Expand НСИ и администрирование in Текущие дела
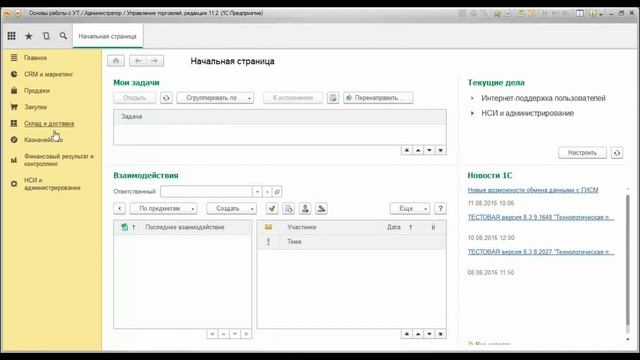This screenshot has height=360, width=640. coord(472,113)
